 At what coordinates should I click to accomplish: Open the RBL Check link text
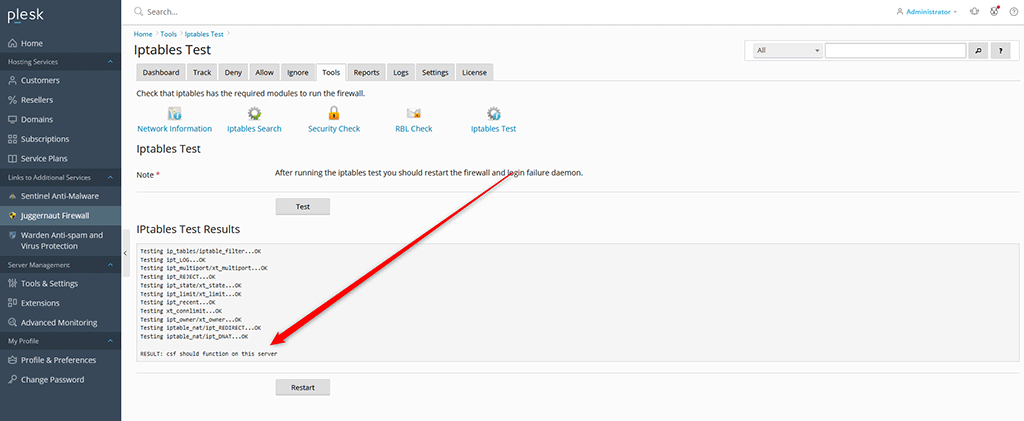413,129
